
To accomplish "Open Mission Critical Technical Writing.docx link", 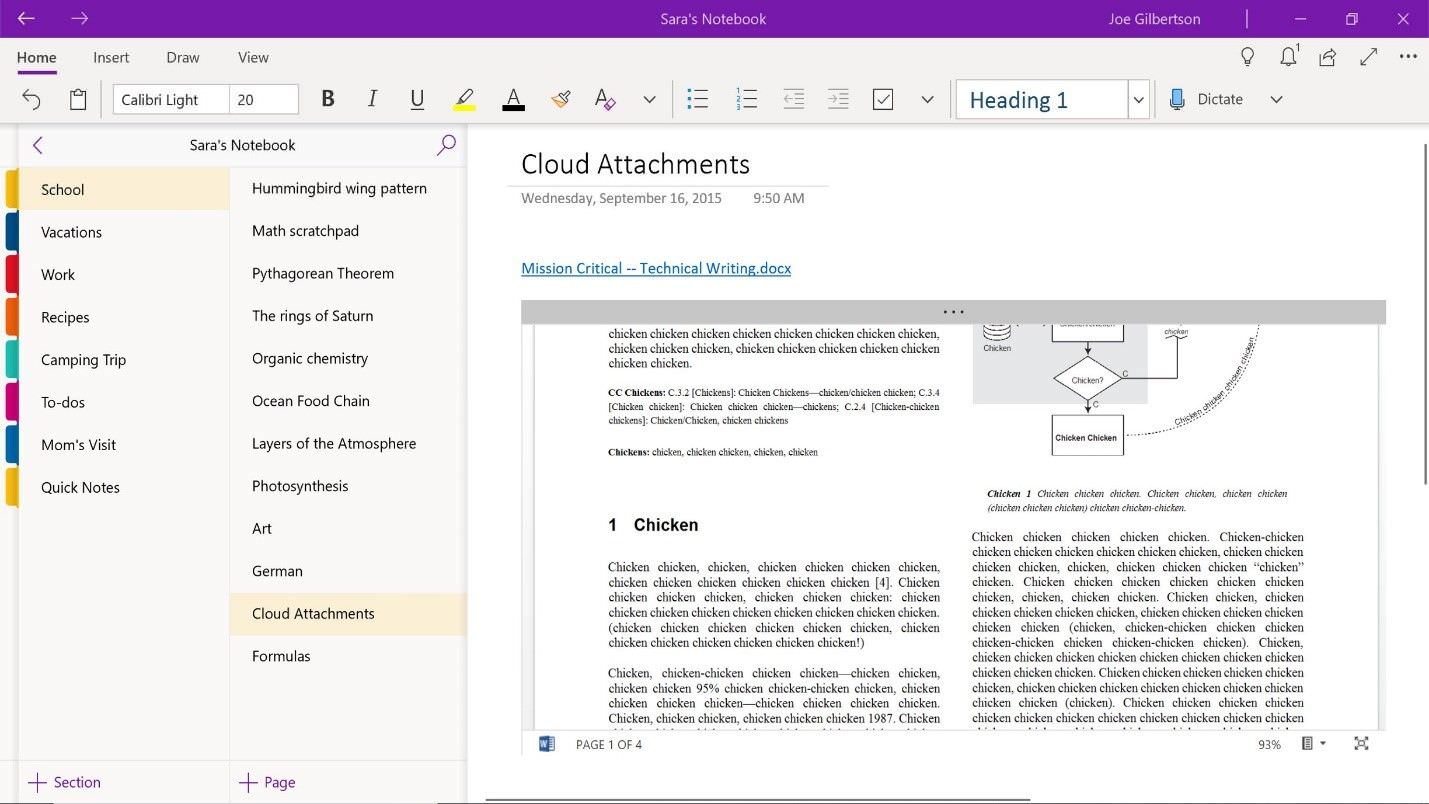I will point(656,268).
